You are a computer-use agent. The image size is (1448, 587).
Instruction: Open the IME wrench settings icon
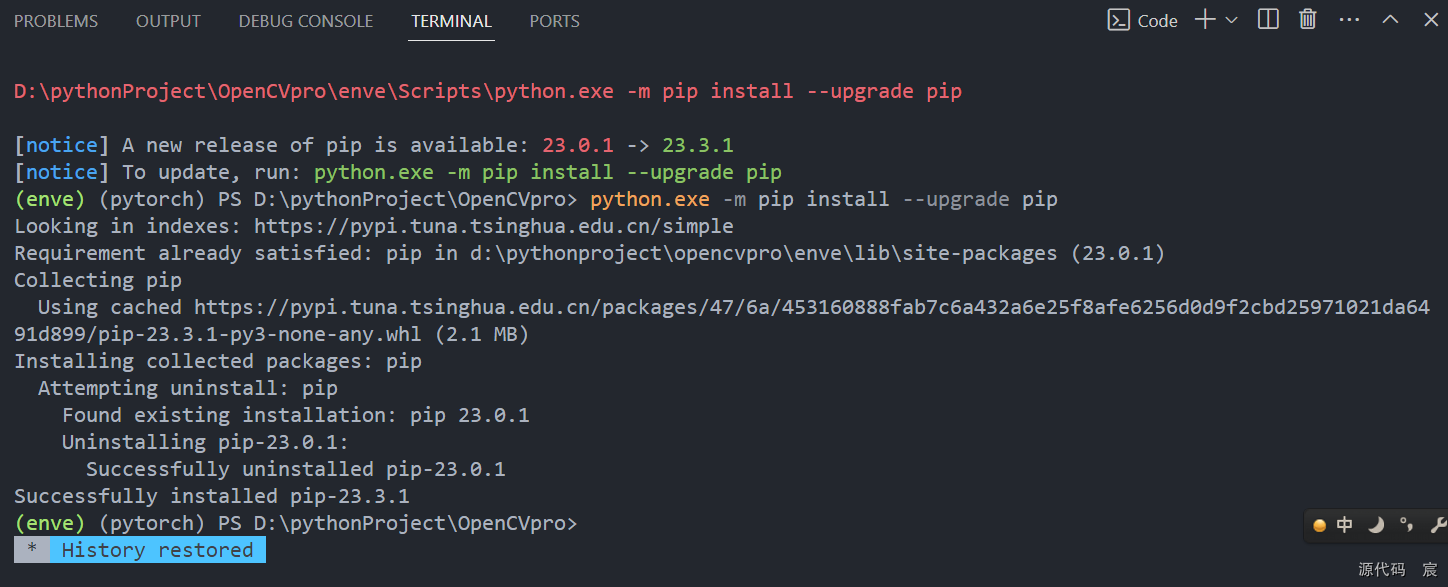click(1438, 524)
